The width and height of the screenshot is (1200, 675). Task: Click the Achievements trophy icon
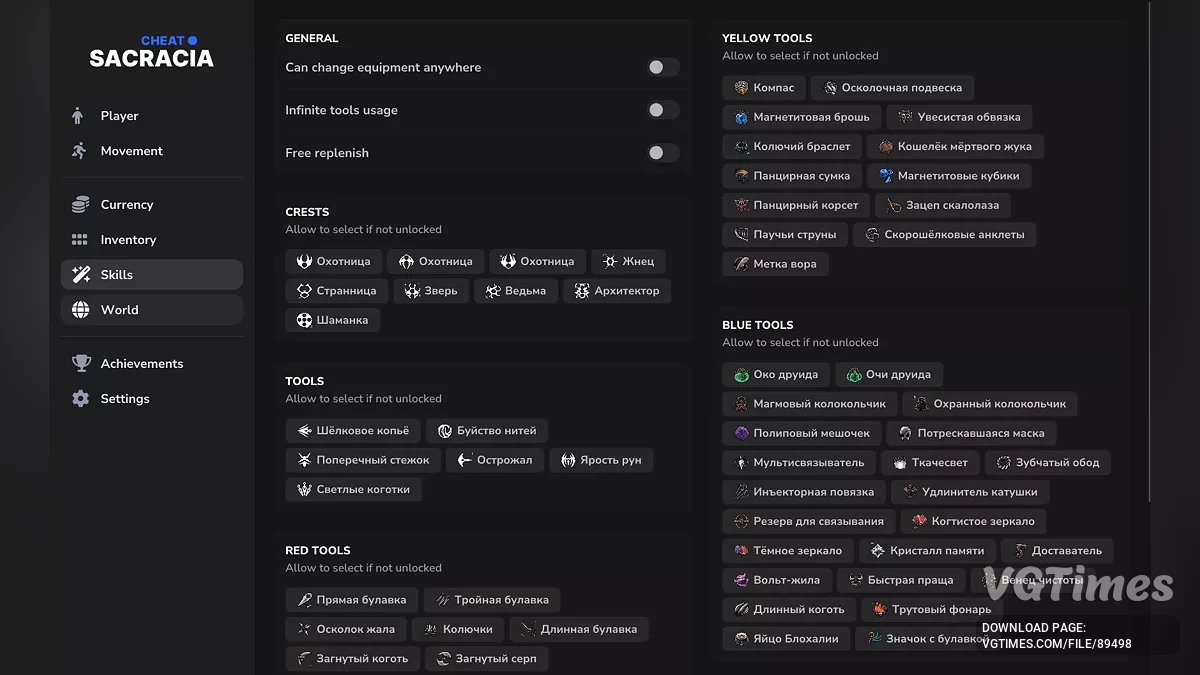[x=80, y=364]
